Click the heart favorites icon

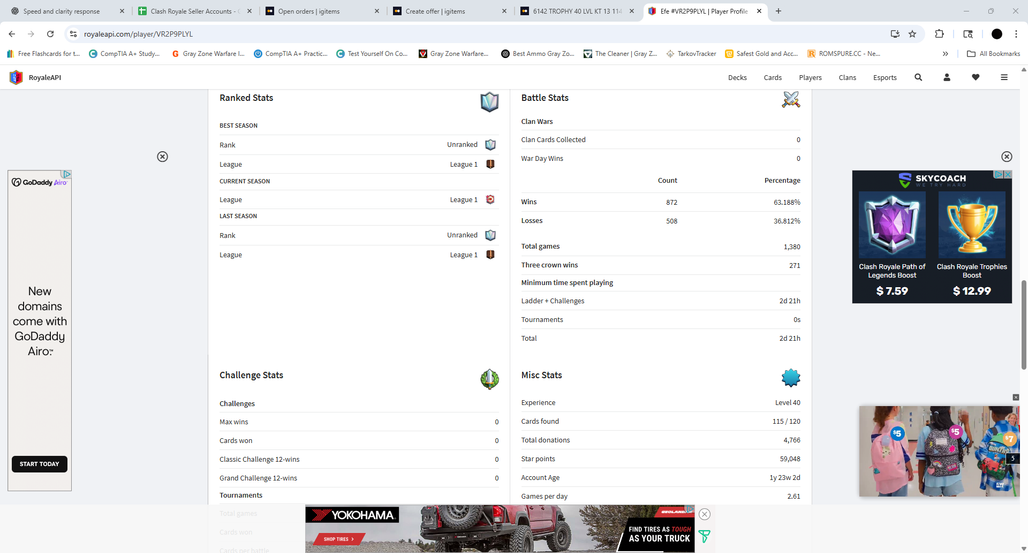coord(976,77)
